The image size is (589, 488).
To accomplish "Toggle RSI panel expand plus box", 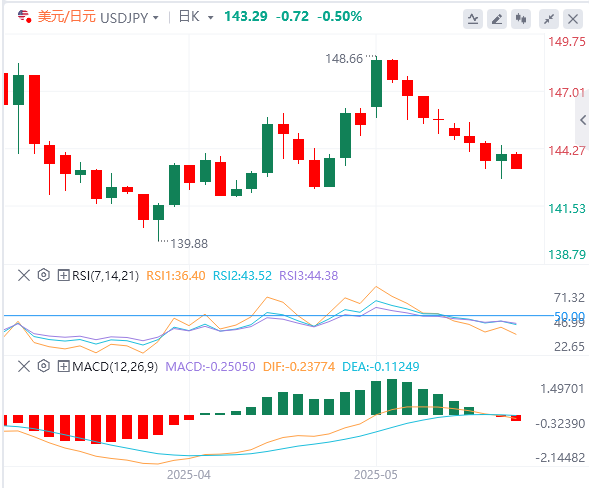I will pyautogui.click(x=63, y=275).
